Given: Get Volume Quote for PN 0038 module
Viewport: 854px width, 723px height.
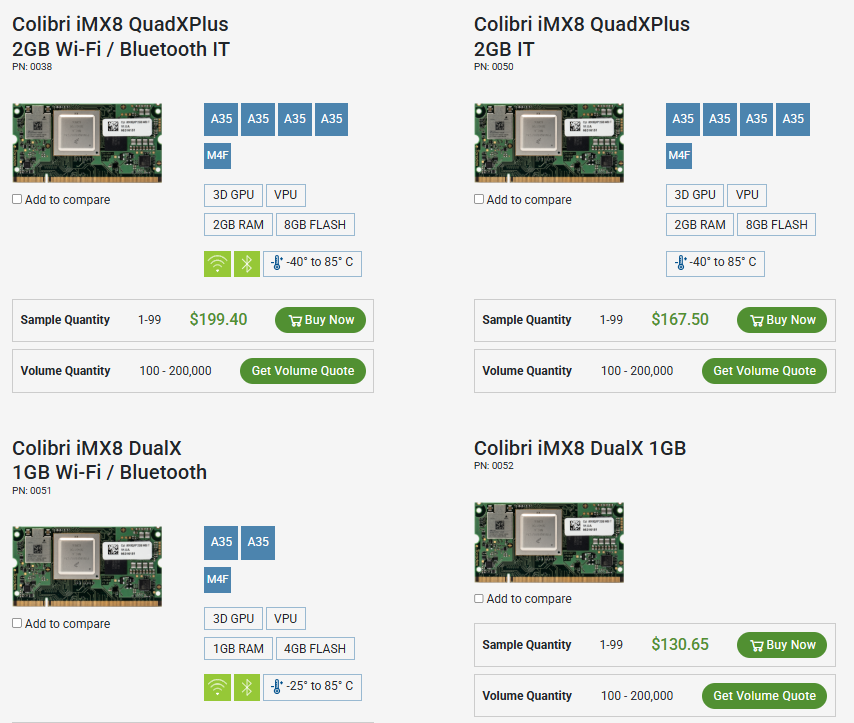Looking at the screenshot, I should pyautogui.click(x=303, y=371).
